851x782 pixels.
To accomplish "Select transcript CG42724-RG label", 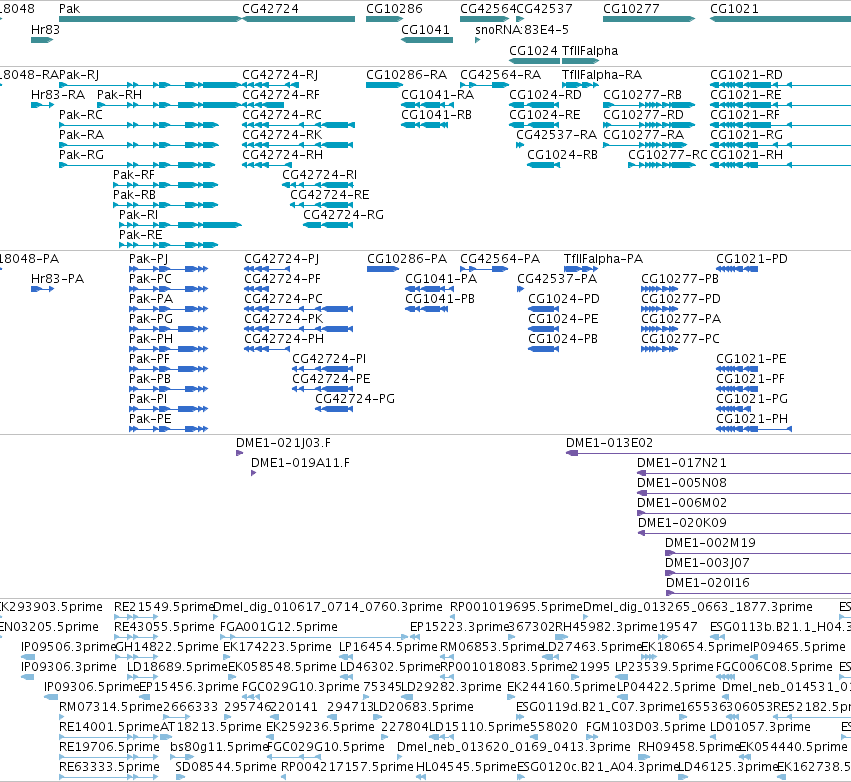I will point(344,215).
